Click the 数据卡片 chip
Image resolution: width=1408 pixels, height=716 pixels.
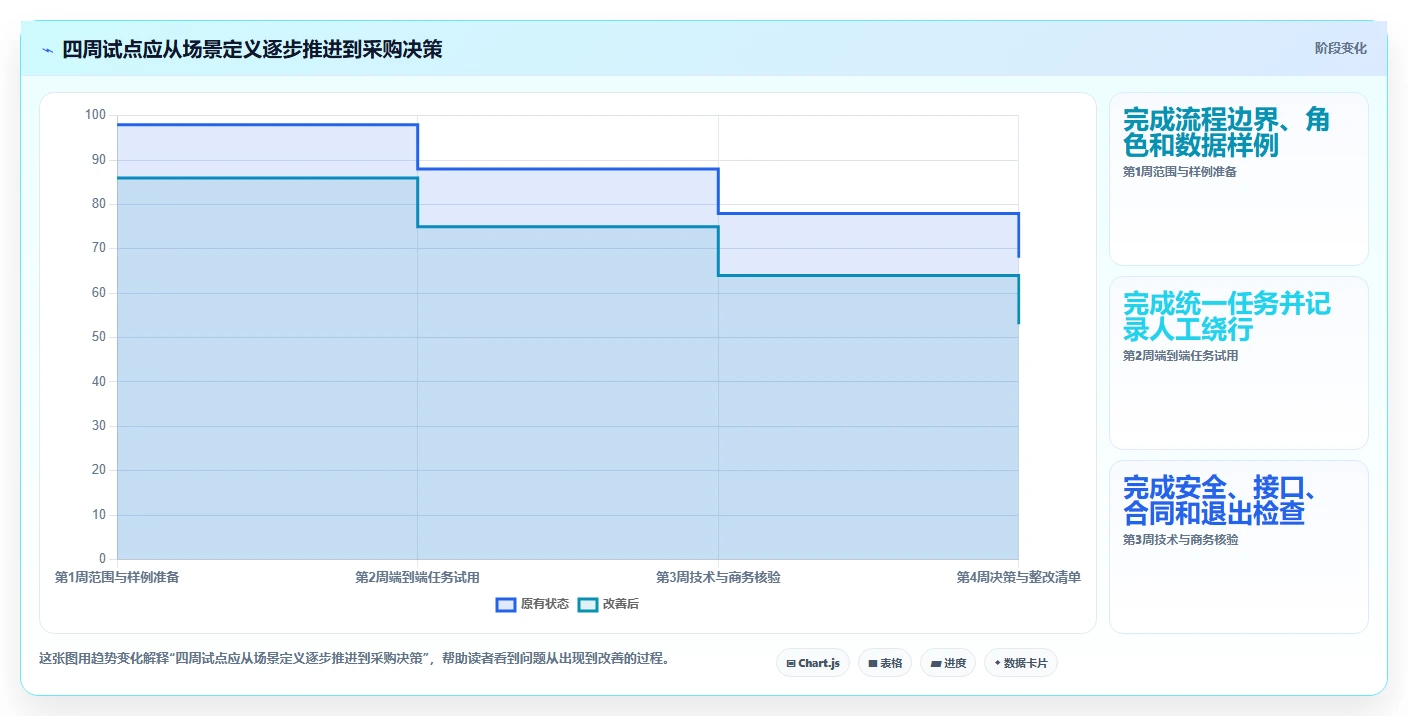1021,663
